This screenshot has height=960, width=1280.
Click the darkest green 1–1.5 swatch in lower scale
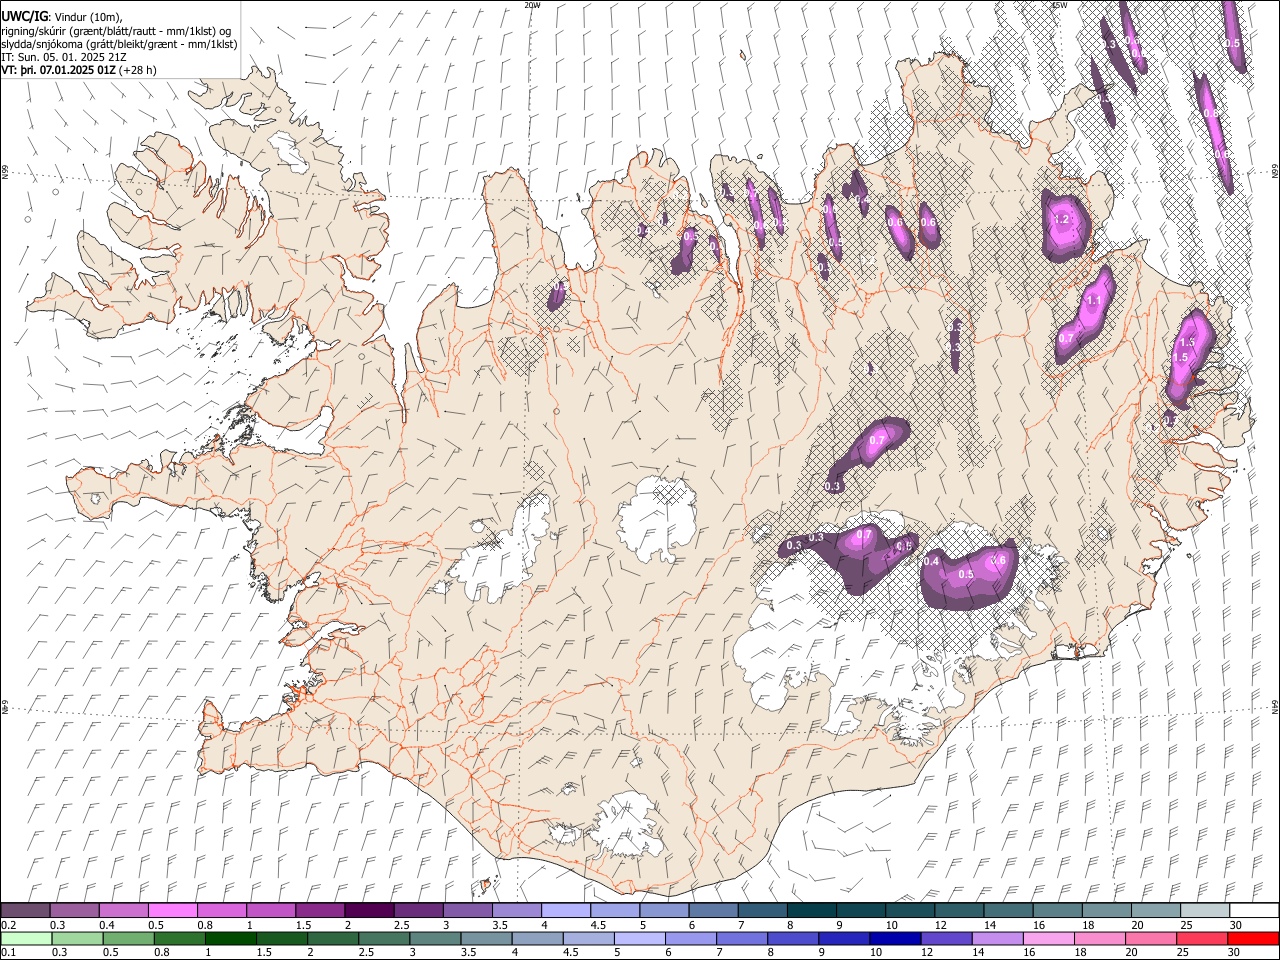click(x=230, y=938)
